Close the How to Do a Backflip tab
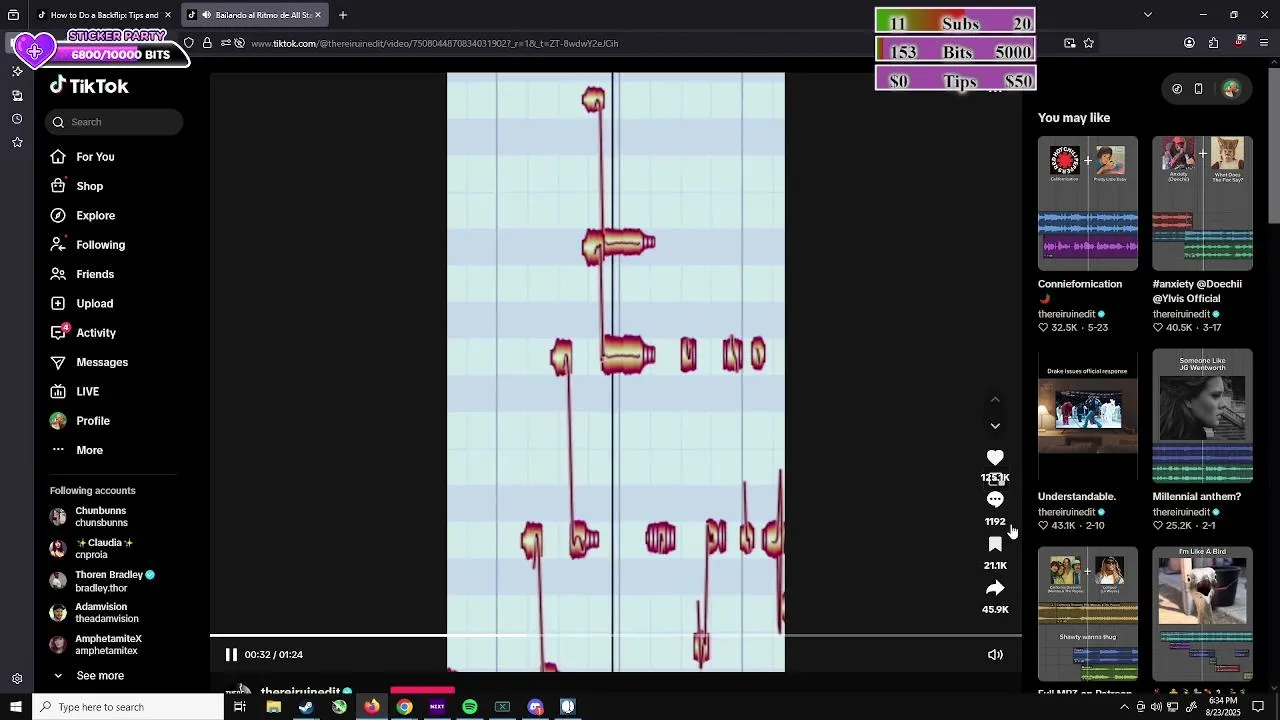 [x=168, y=15]
